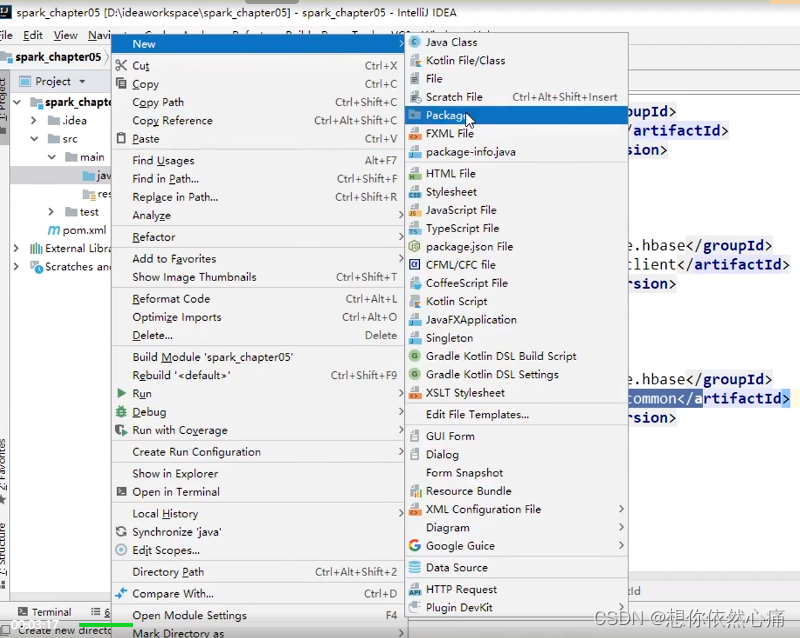This screenshot has height=638, width=800.
Task: Open the View menu in menu bar
Action: tap(65, 35)
